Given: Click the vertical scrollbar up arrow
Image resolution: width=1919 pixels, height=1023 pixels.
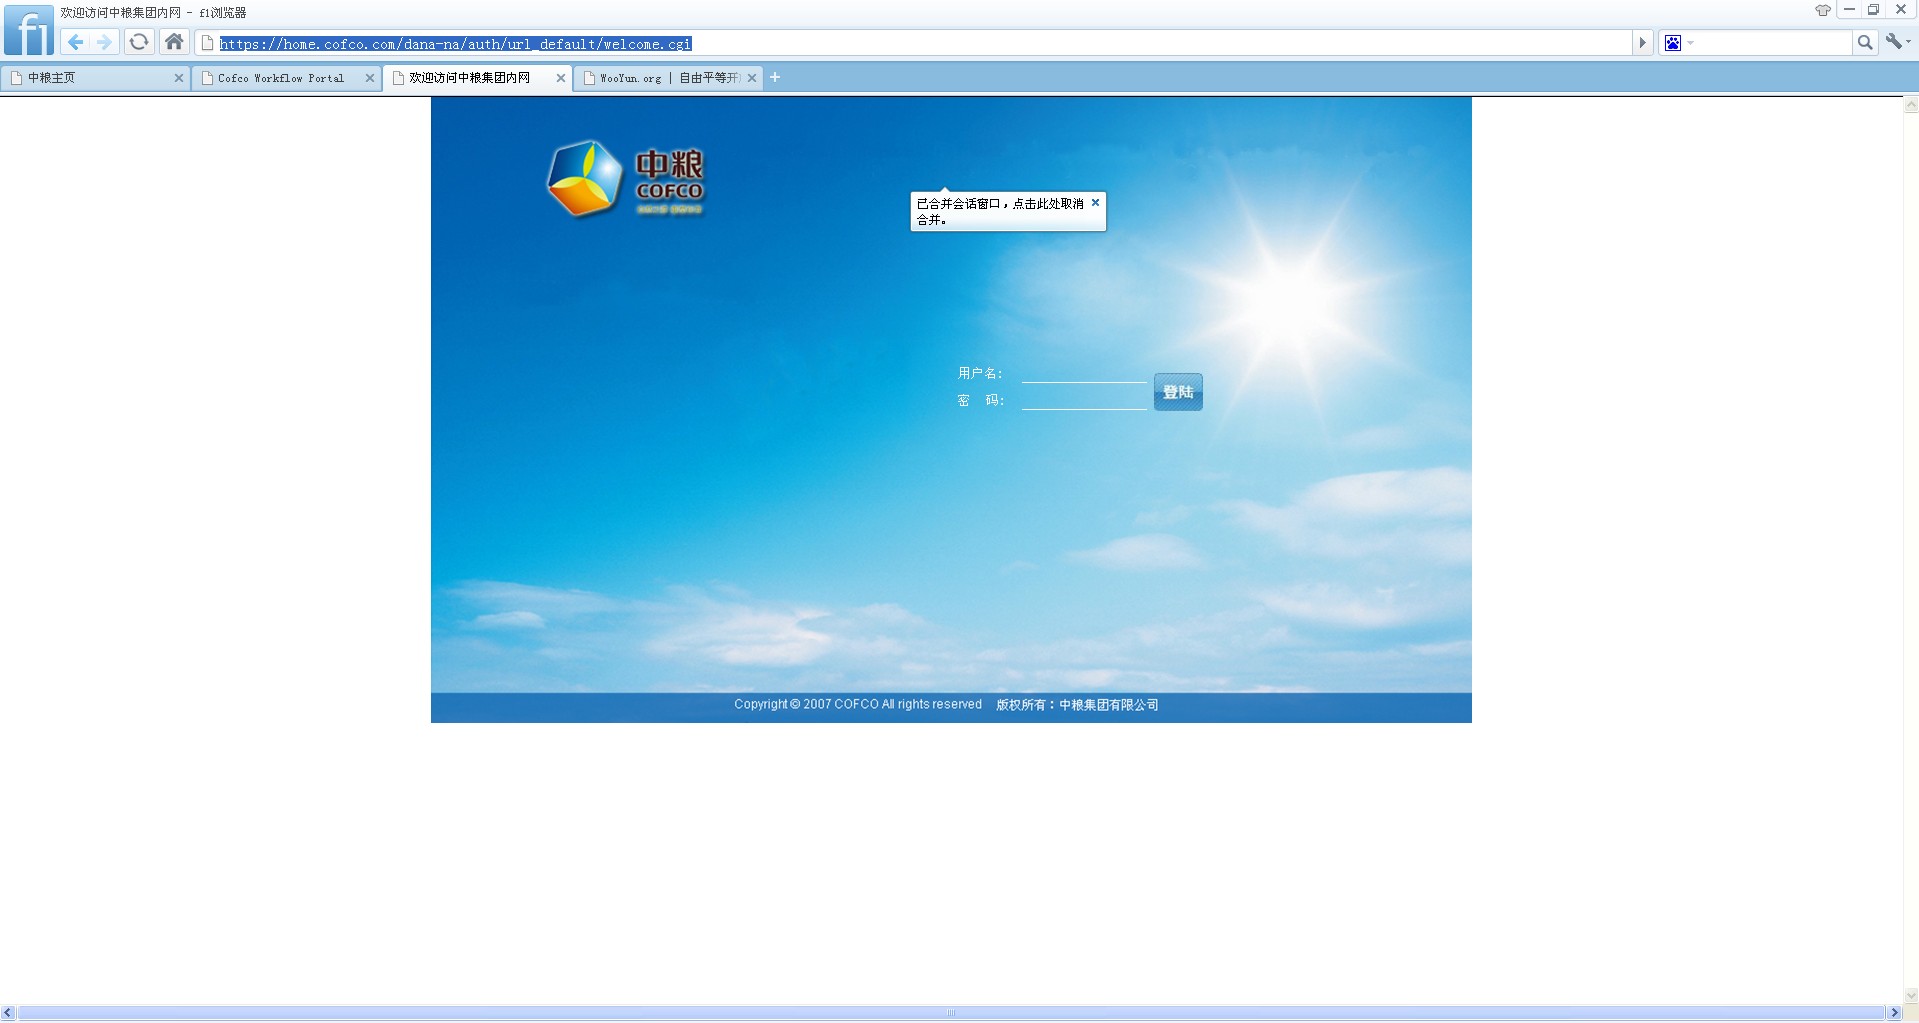Looking at the screenshot, I should click(1911, 104).
